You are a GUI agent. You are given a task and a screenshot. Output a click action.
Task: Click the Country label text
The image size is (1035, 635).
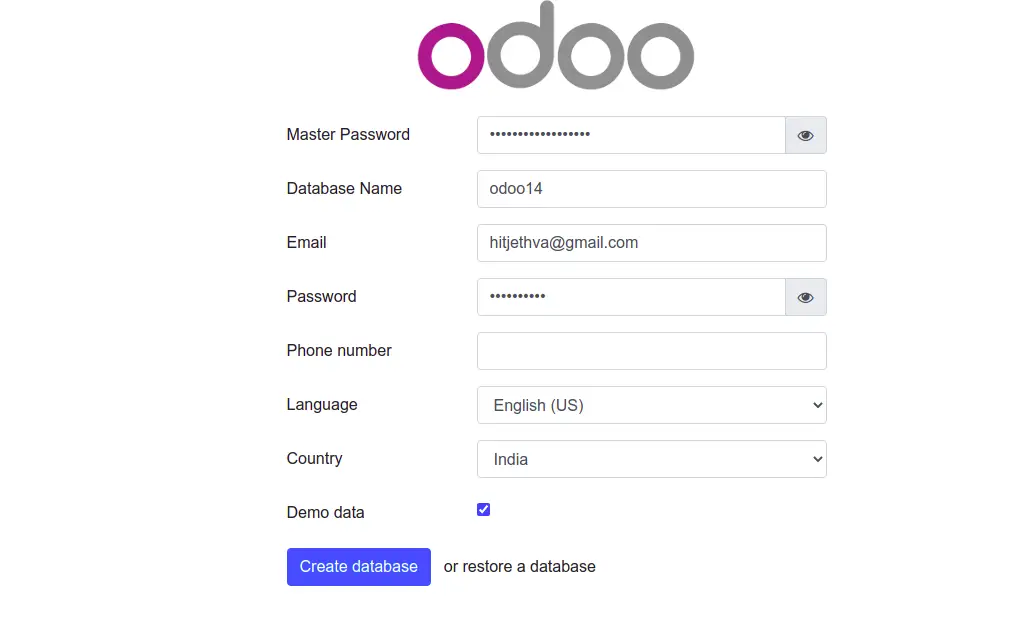[314, 459]
